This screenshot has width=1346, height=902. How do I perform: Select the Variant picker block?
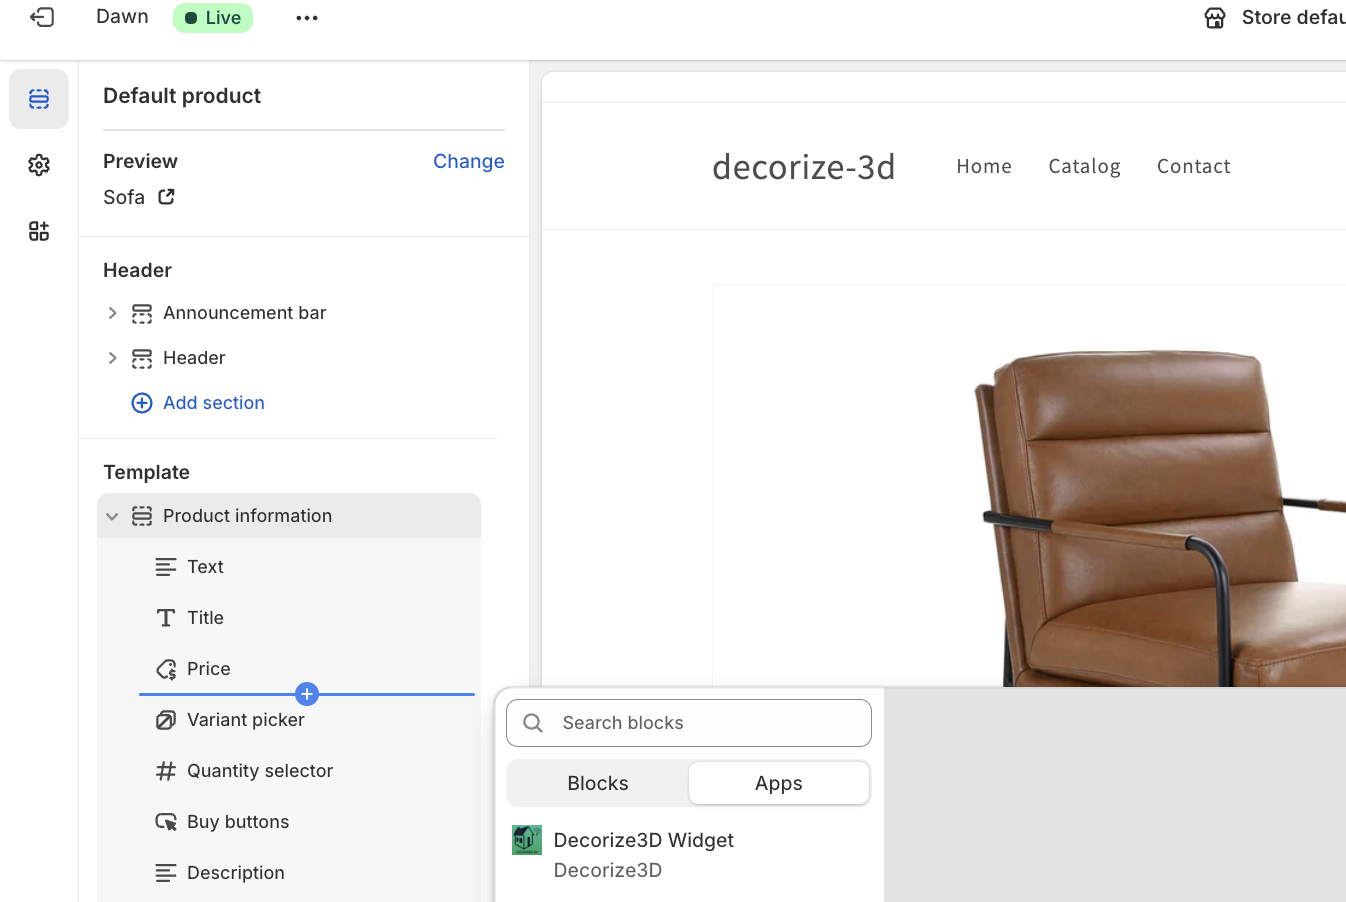click(245, 720)
